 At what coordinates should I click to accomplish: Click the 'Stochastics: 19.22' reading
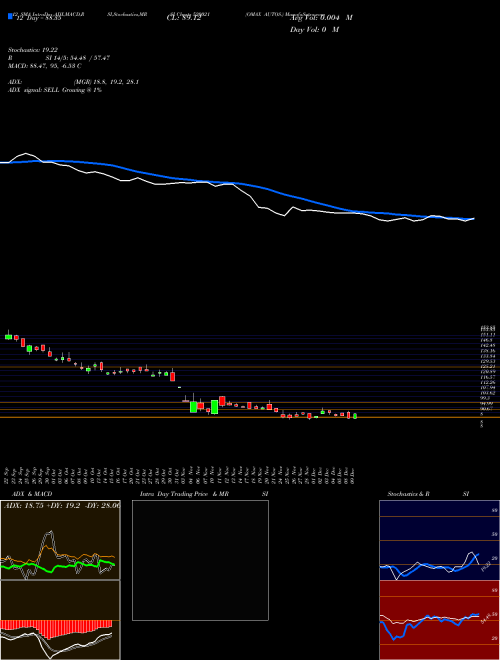click(x=31, y=49)
